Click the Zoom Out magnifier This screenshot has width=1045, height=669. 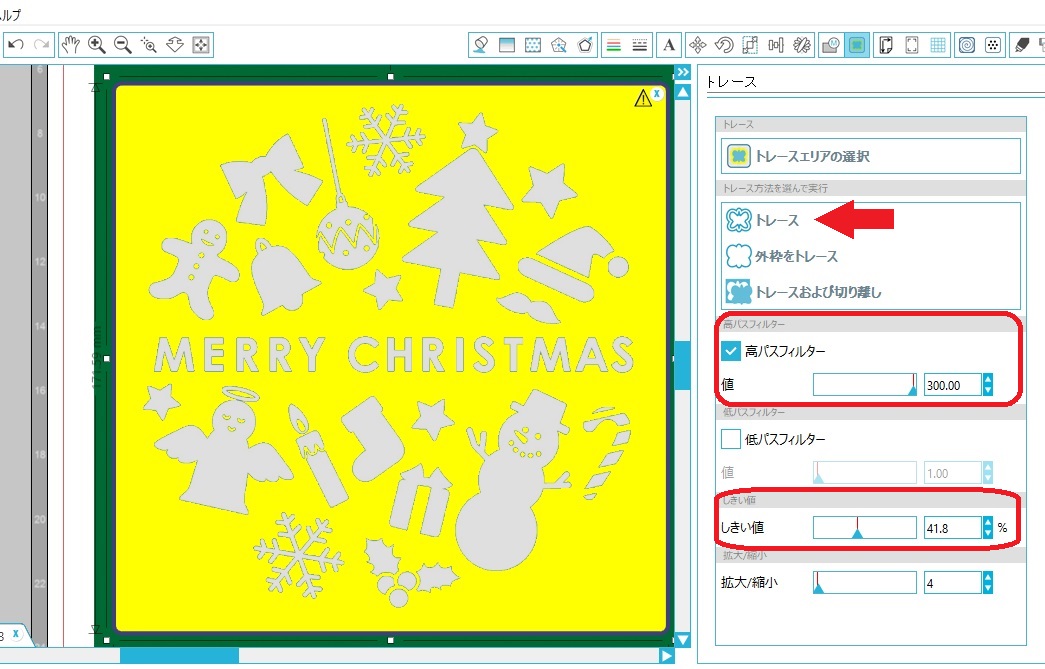(x=123, y=44)
